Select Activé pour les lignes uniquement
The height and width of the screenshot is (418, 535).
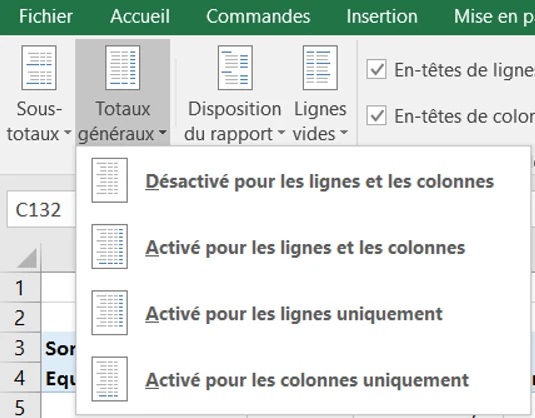click(303, 313)
